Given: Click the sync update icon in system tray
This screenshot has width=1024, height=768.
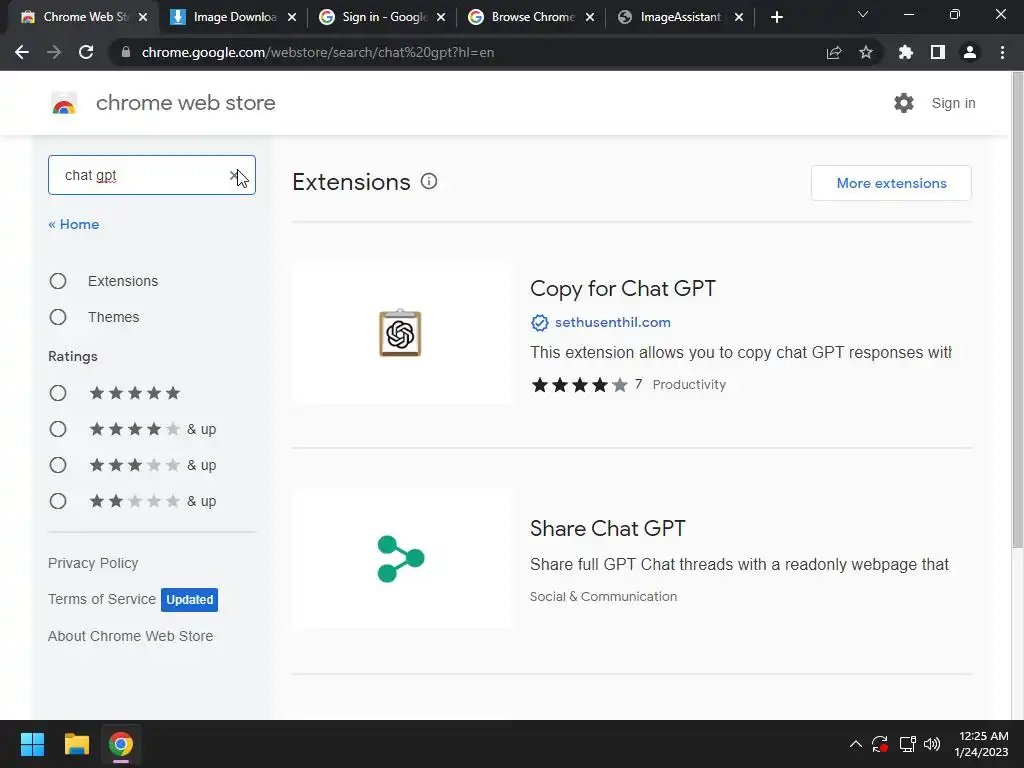Looking at the screenshot, I should tap(880, 744).
